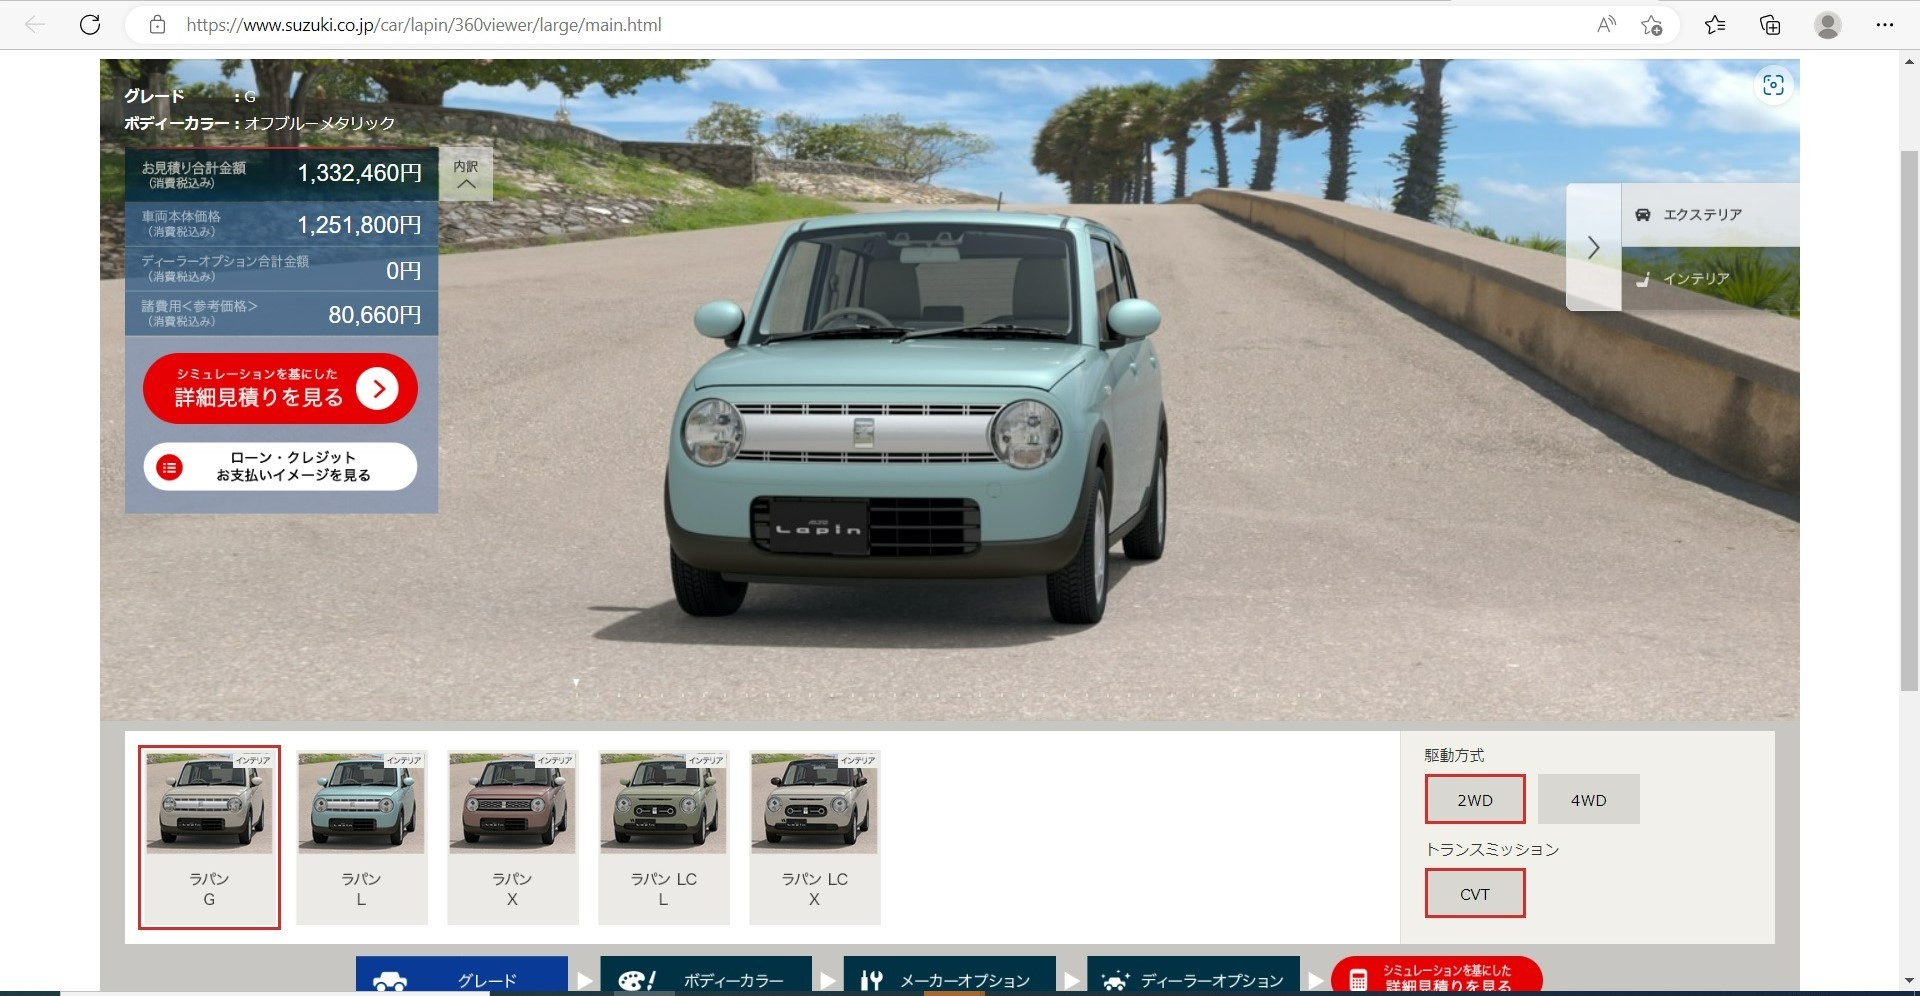Click scrollbar up arrow
Viewport: 1920px width, 996px height.
point(1909,61)
